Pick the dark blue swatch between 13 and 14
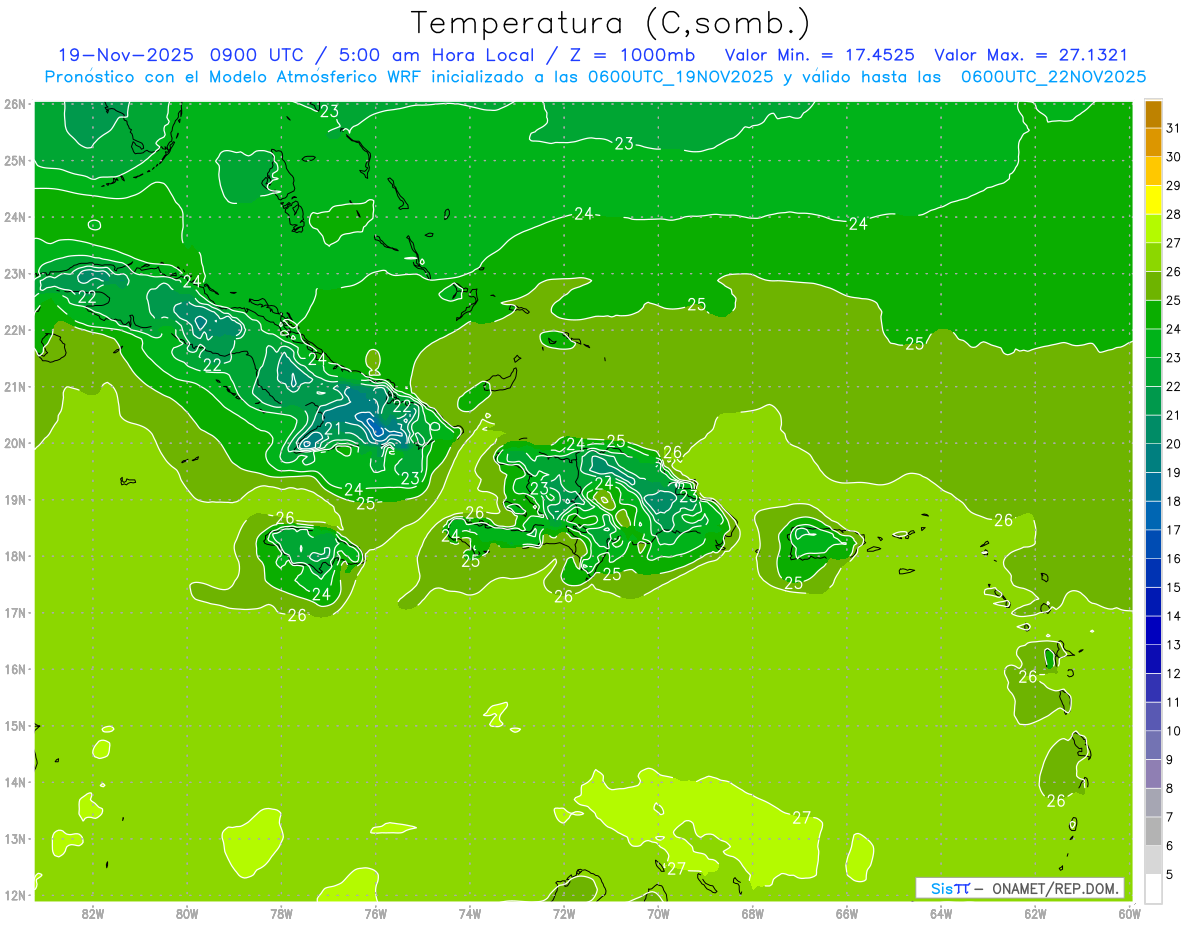 pyautogui.click(x=1154, y=630)
